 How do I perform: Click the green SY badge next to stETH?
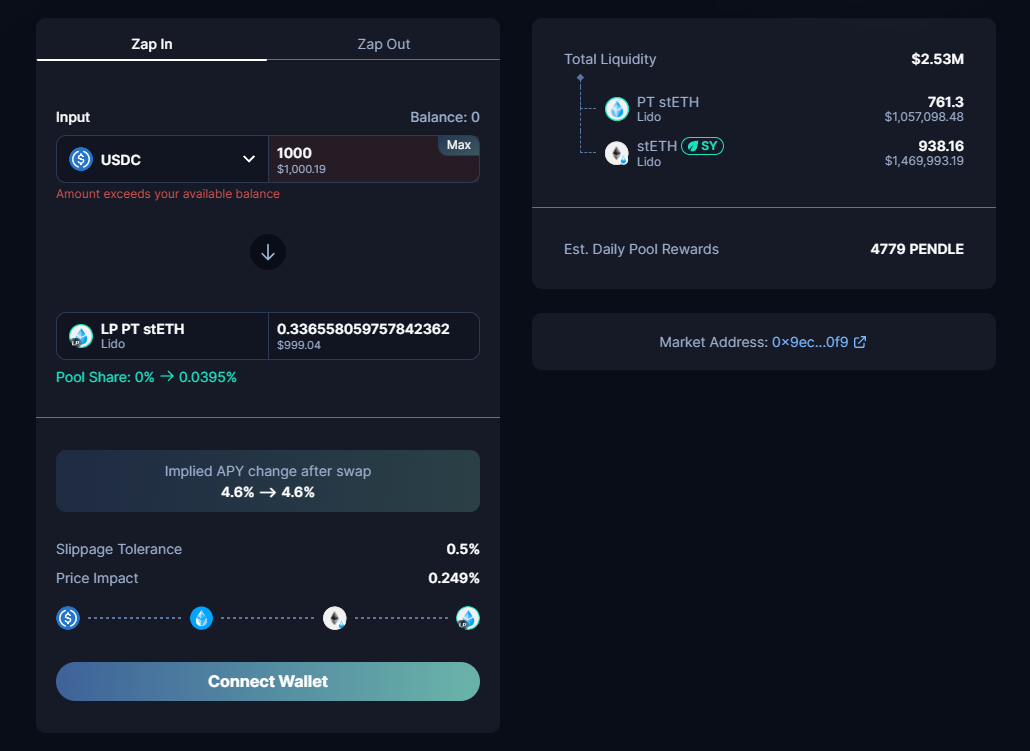tap(702, 146)
